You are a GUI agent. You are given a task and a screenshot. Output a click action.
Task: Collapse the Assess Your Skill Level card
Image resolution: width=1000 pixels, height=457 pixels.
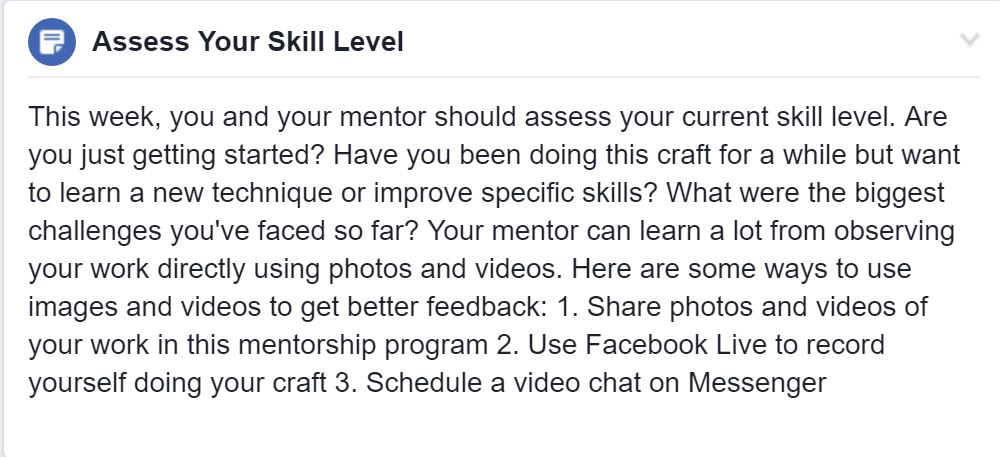pyautogui.click(x=969, y=41)
